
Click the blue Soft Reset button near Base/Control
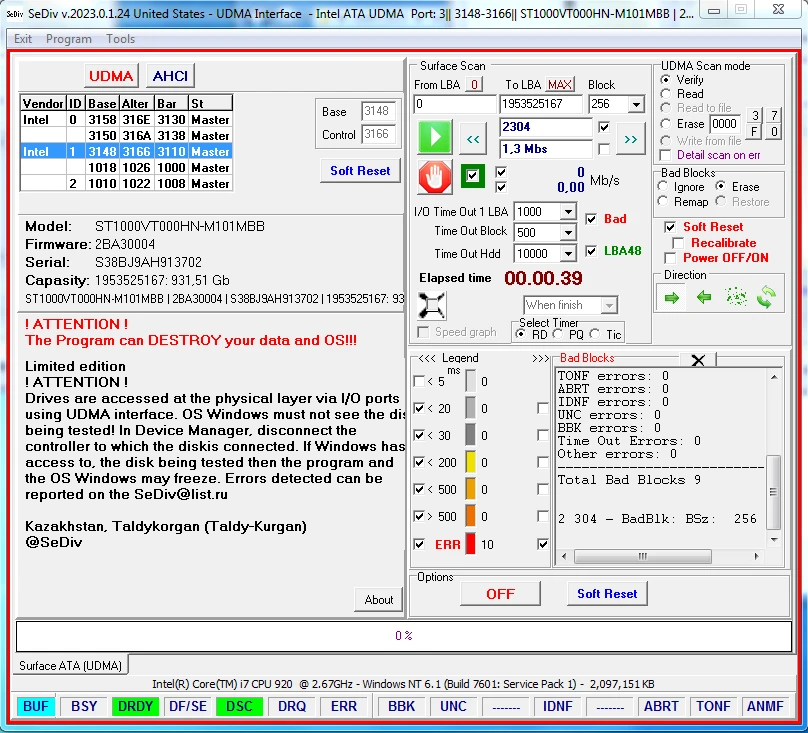pos(360,171)
